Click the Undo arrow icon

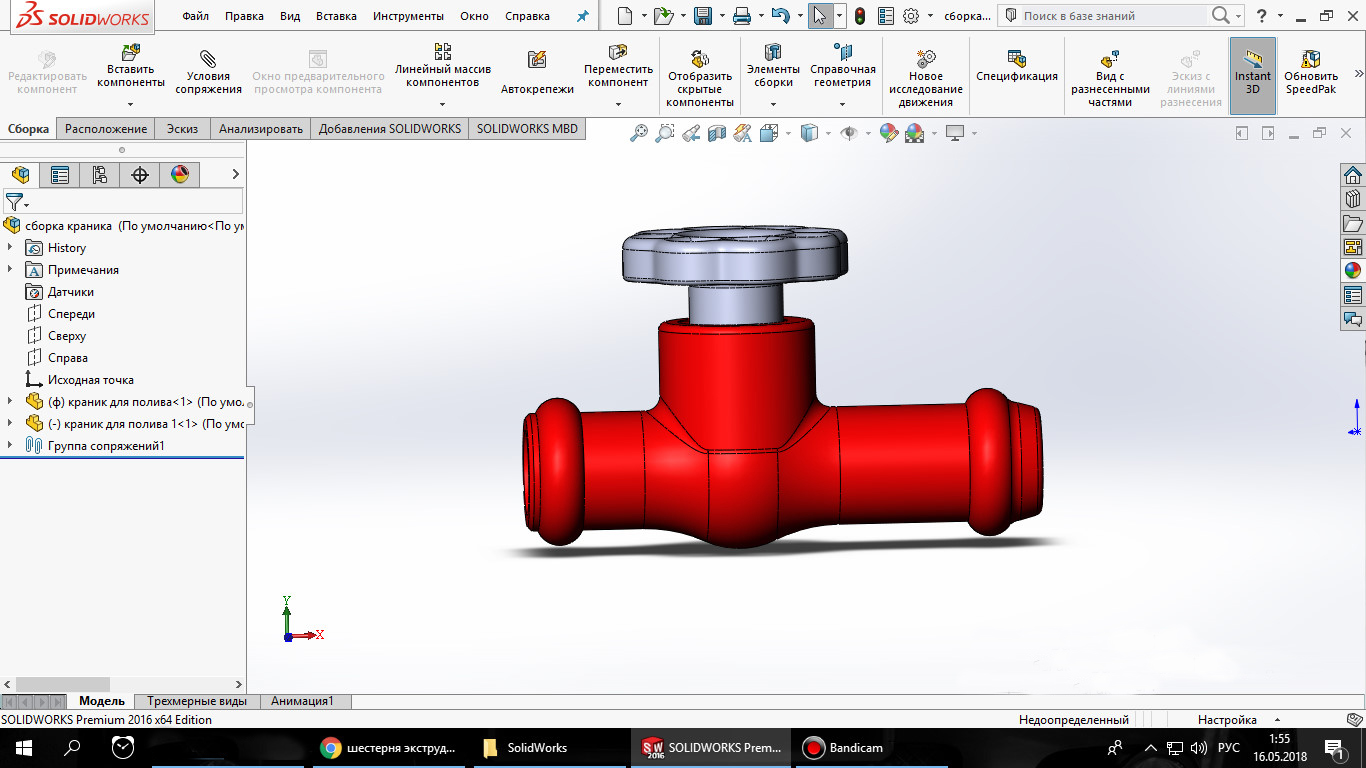(x=781, y=16)
